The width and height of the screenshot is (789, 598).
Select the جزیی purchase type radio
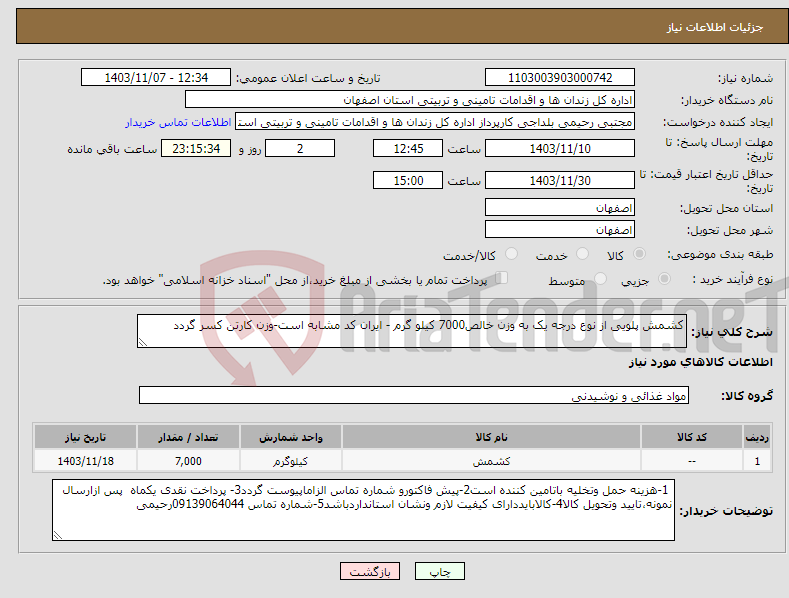pos(664,278)
